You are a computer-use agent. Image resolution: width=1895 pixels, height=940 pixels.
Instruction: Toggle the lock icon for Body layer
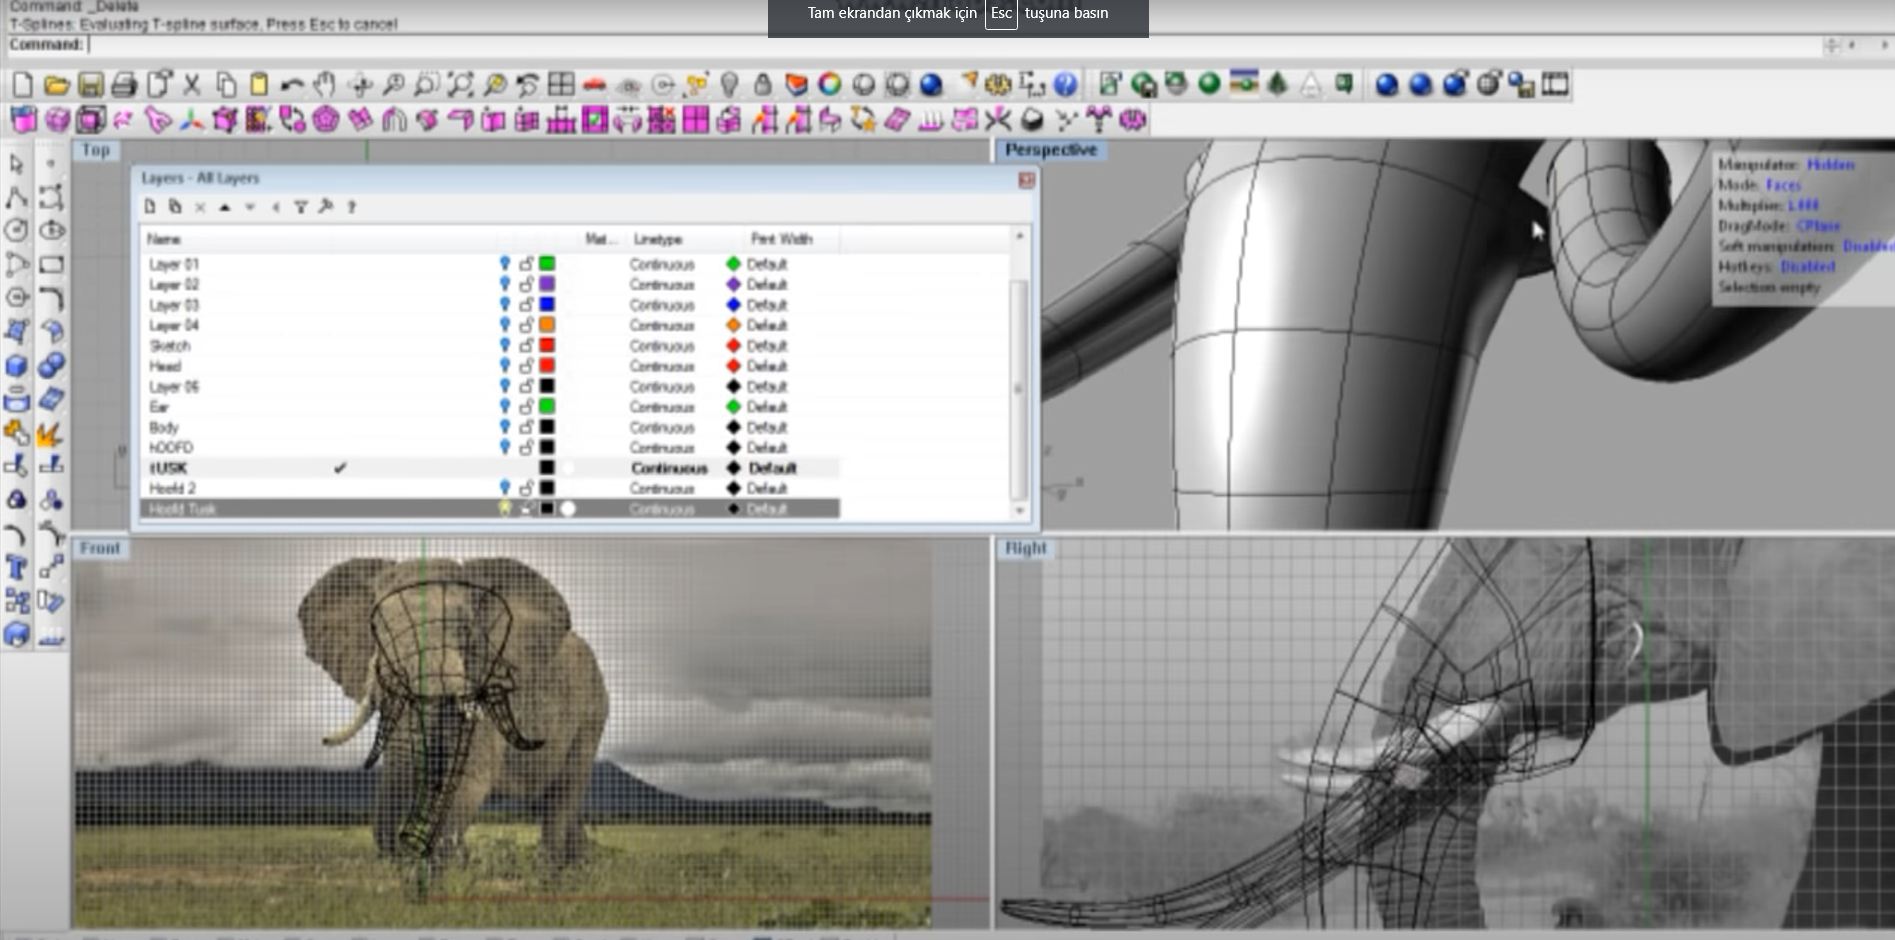click(526, 427)
